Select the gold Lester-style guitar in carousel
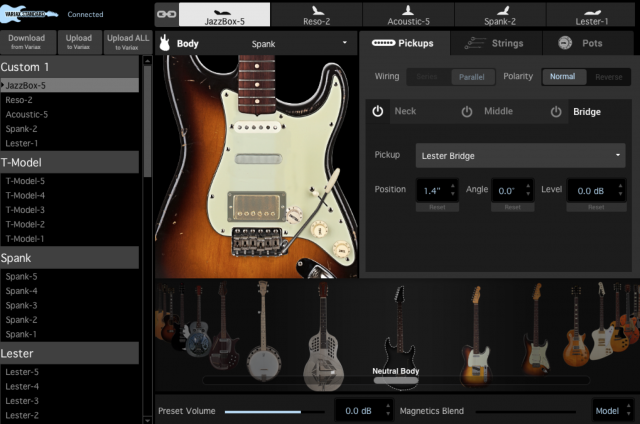The width and height of the screenshot is (640, 424). (x=576, y=326)
